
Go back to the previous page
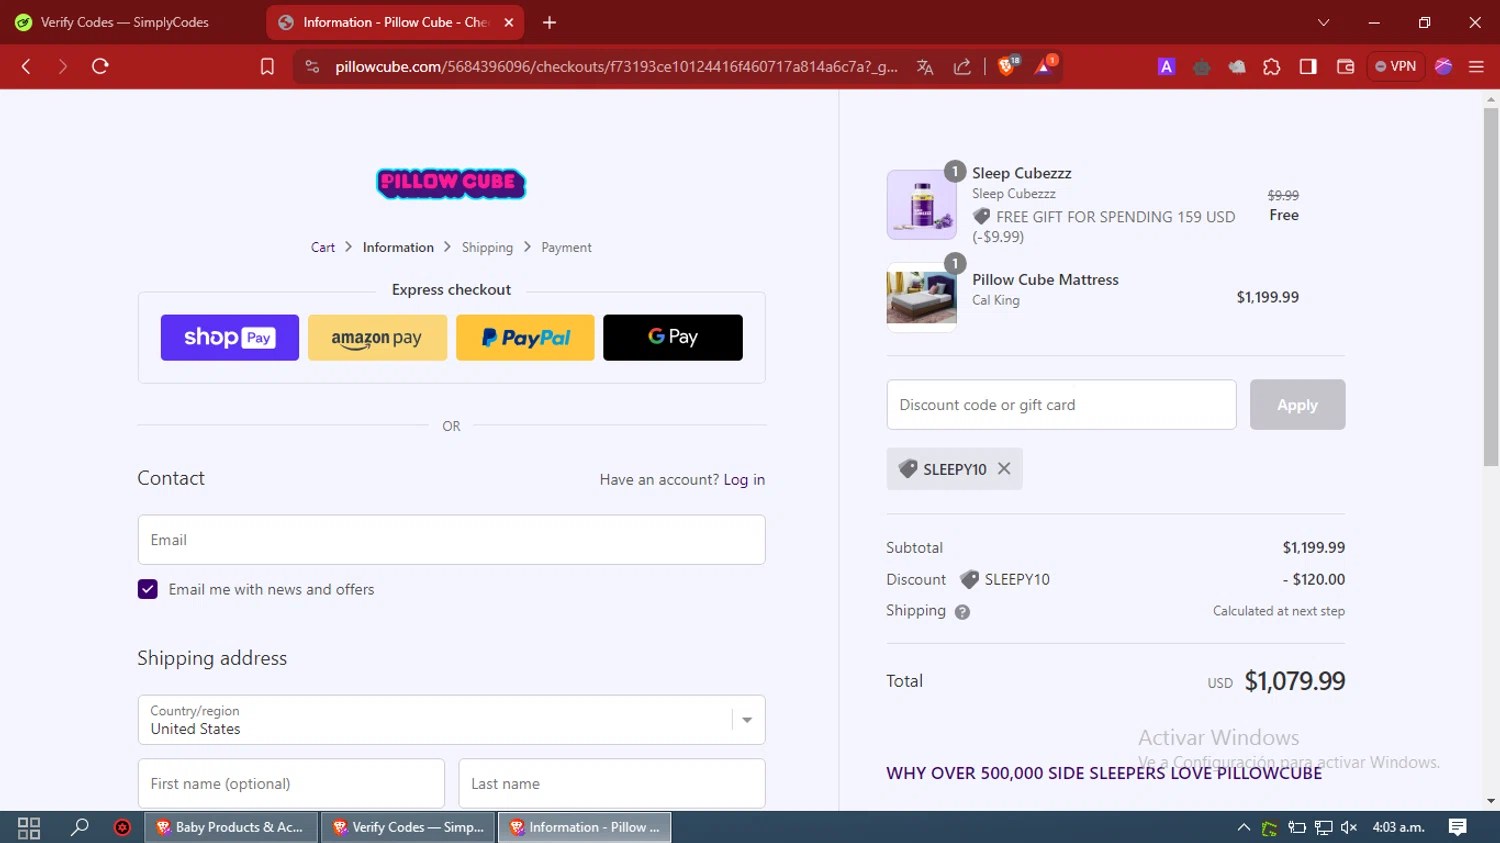pos(26,67)
